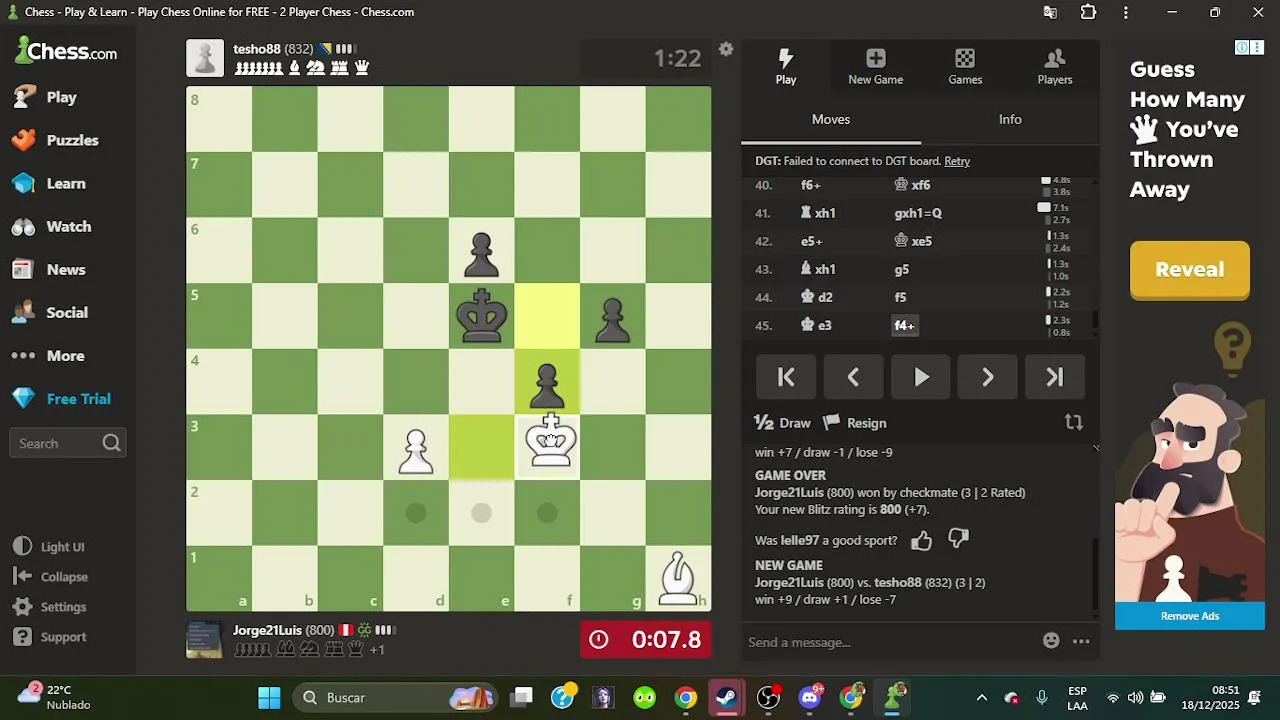Open Support in the sidebar
This screenshot has width=1280, height=720.
pyautogui.click(x=50, y=637)
